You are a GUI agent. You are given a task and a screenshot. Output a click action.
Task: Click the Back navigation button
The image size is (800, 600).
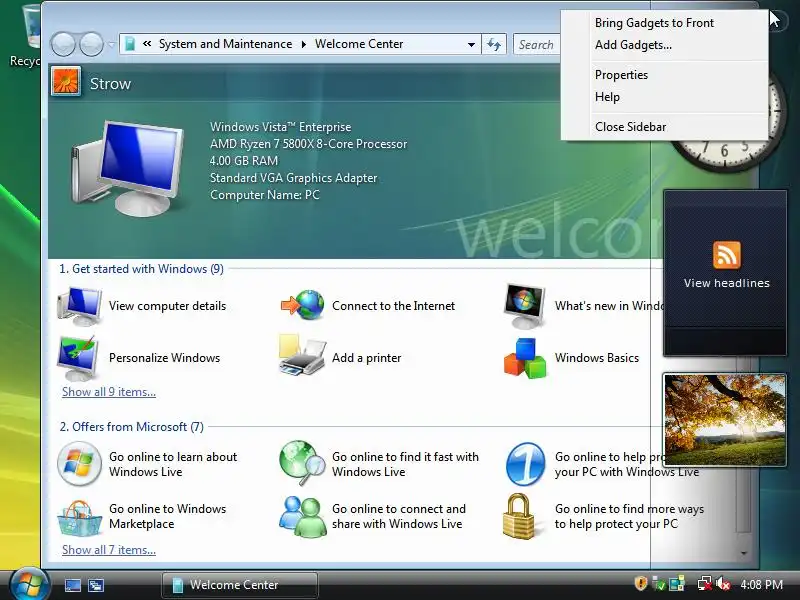63,44
